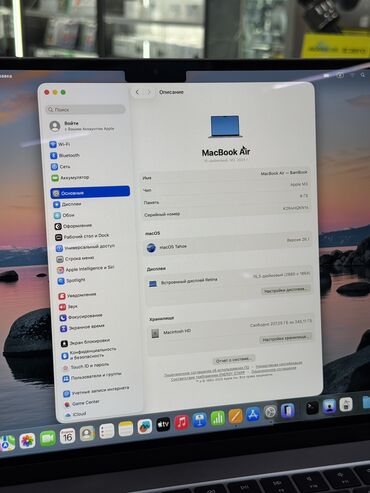Viewport: 370px width, 493px height.
Task: Select Сеть (Network) in the sidebar
Action: click(x=61, y=166)
